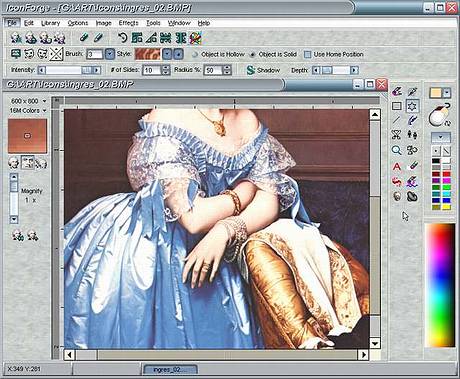The width and height of the screenshot is (460, 379).
Task: Select the red squiggle tool
Action: click(396, 182)
